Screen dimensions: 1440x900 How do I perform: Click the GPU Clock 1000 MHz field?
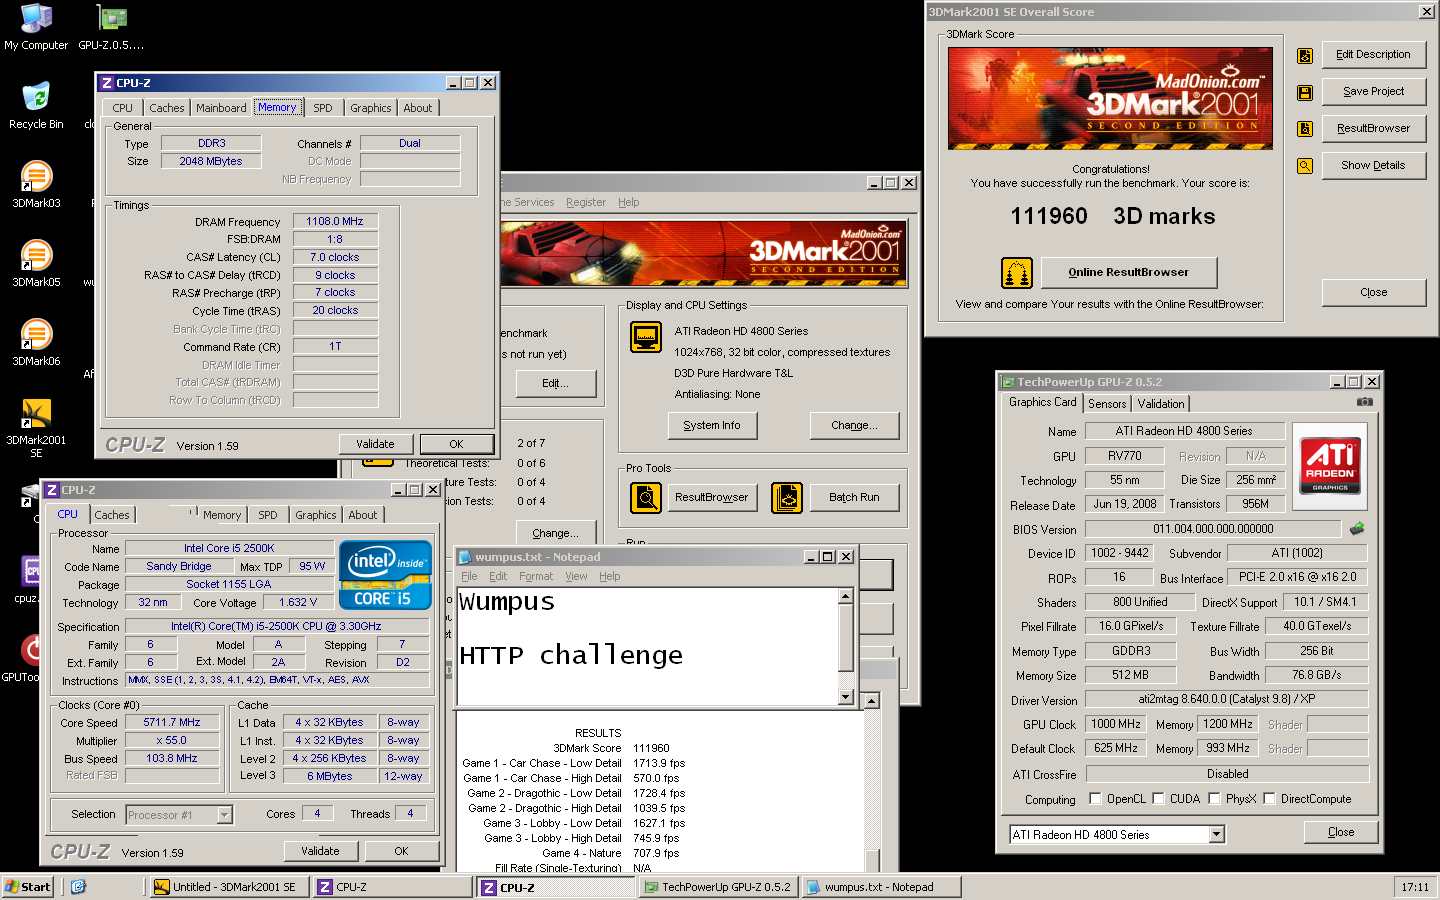pos(1115,724)
